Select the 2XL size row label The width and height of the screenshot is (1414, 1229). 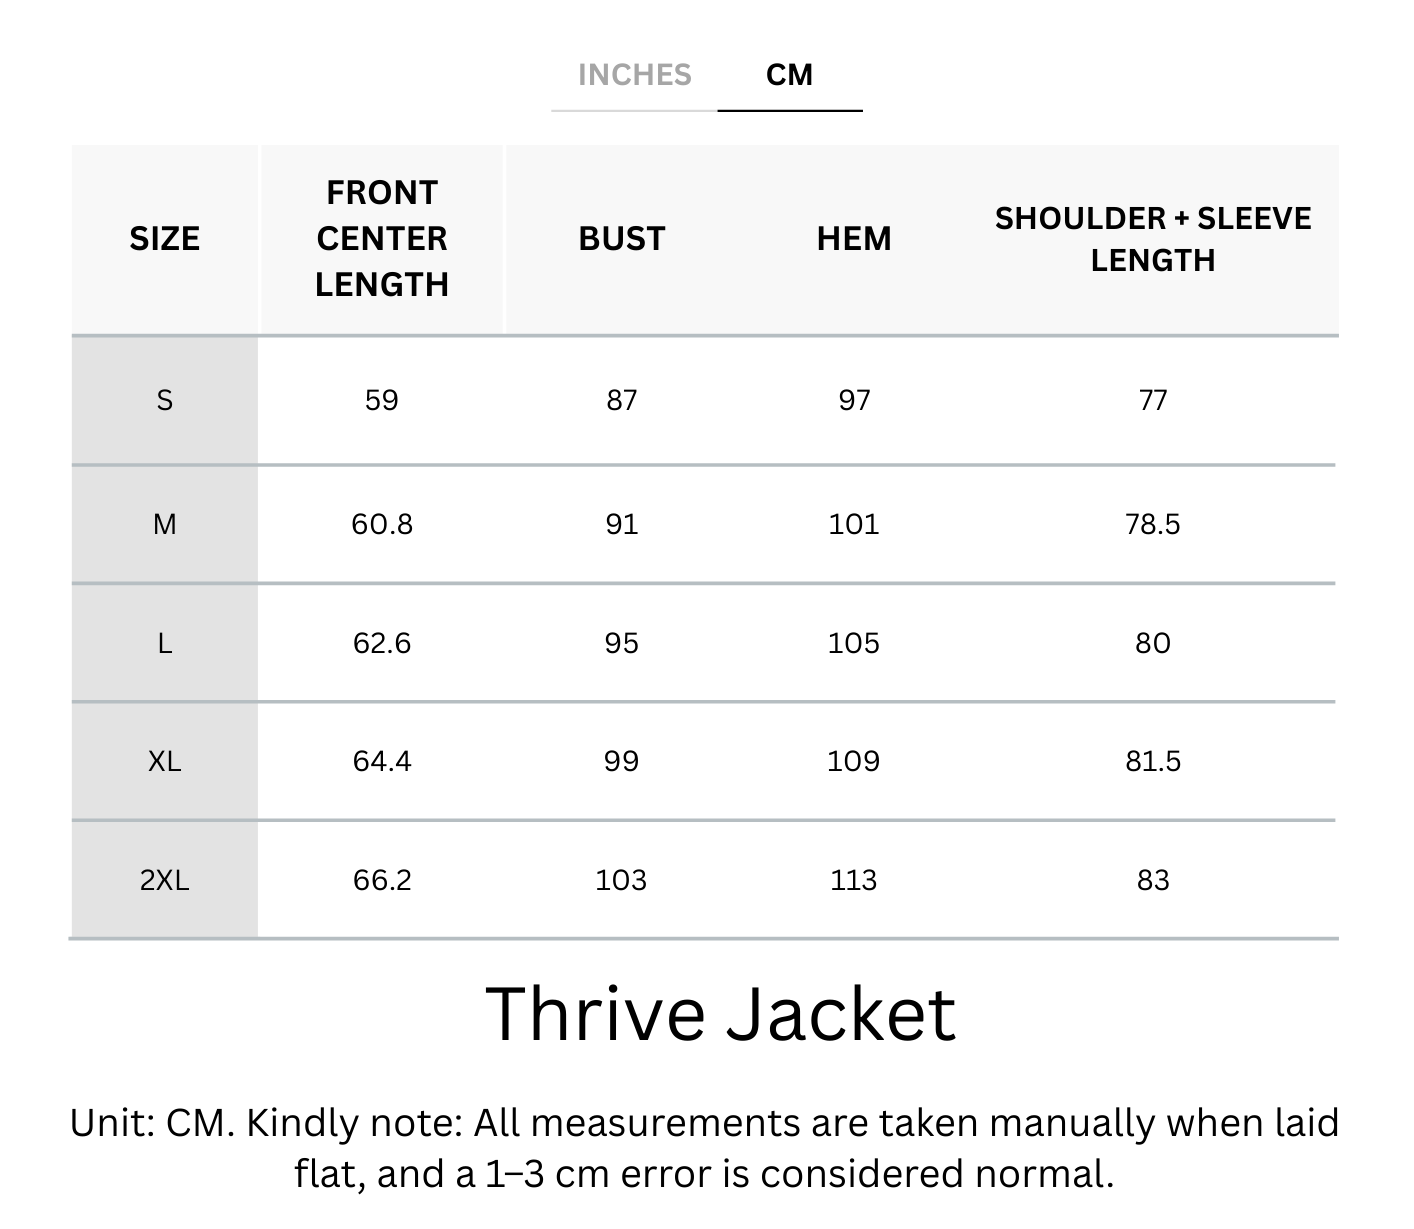(165, 880)
